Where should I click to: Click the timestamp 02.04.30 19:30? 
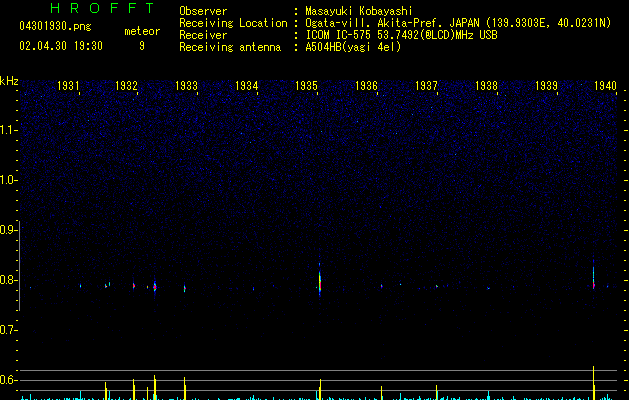tap(61, 46)
